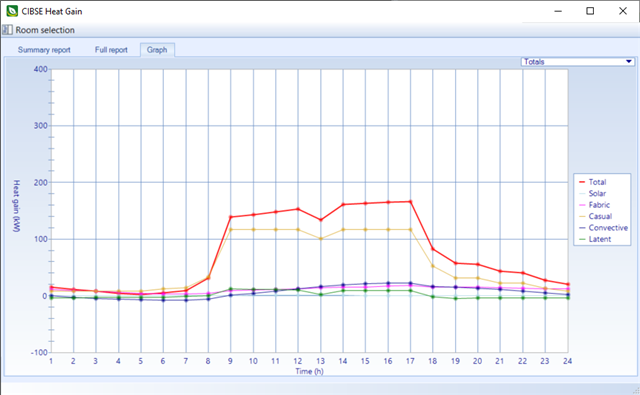Click the green Latent color marker in legend
The image size is (640, 395).
[582, 239]
